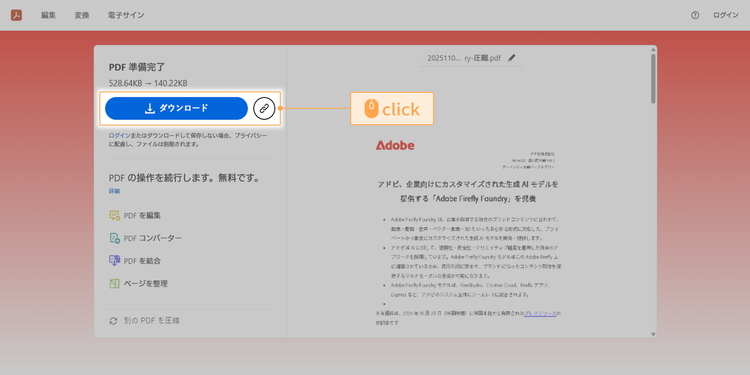Click the scroll down arrow of preview

click(x=653, y=334)
